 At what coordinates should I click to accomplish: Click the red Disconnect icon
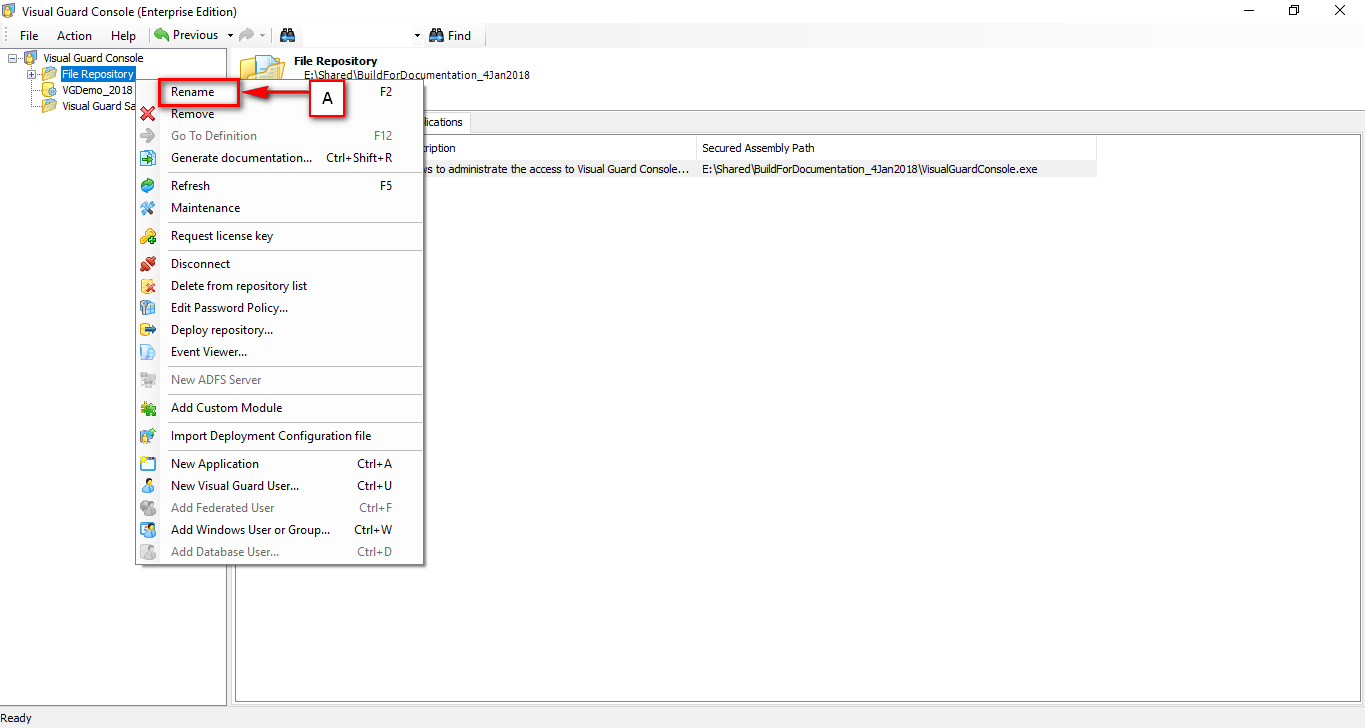coord(148,263)
